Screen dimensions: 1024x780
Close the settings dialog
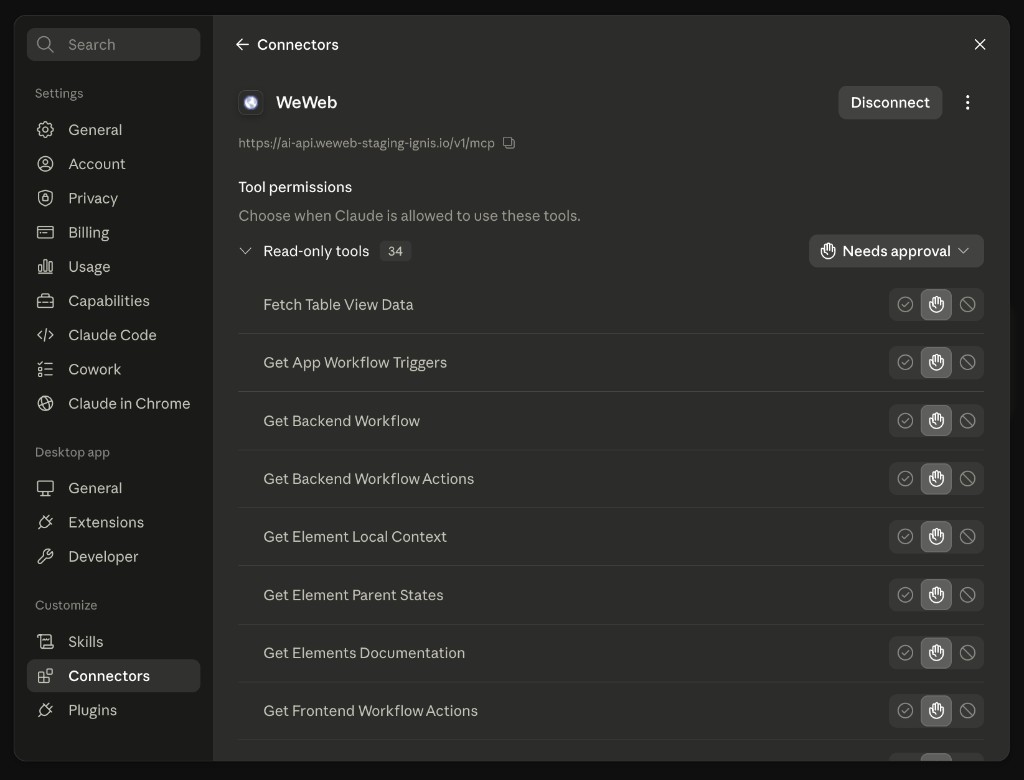(x=980, y=44)
